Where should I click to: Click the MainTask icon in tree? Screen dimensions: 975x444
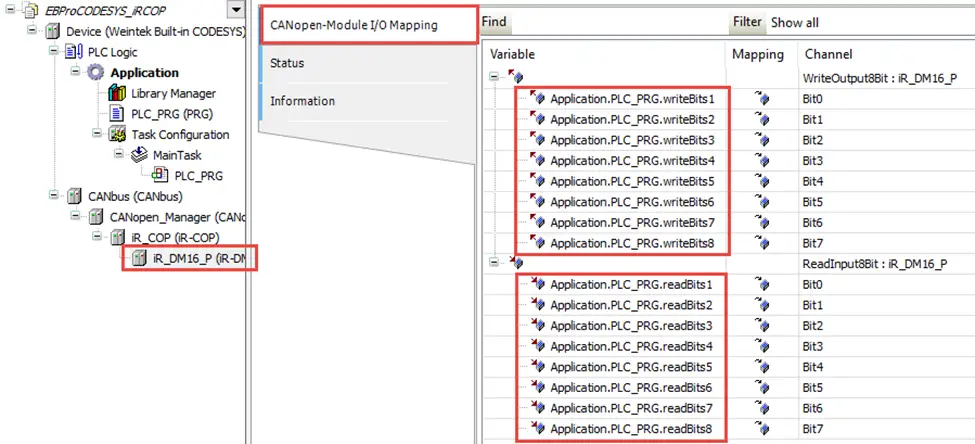point(139,155)
